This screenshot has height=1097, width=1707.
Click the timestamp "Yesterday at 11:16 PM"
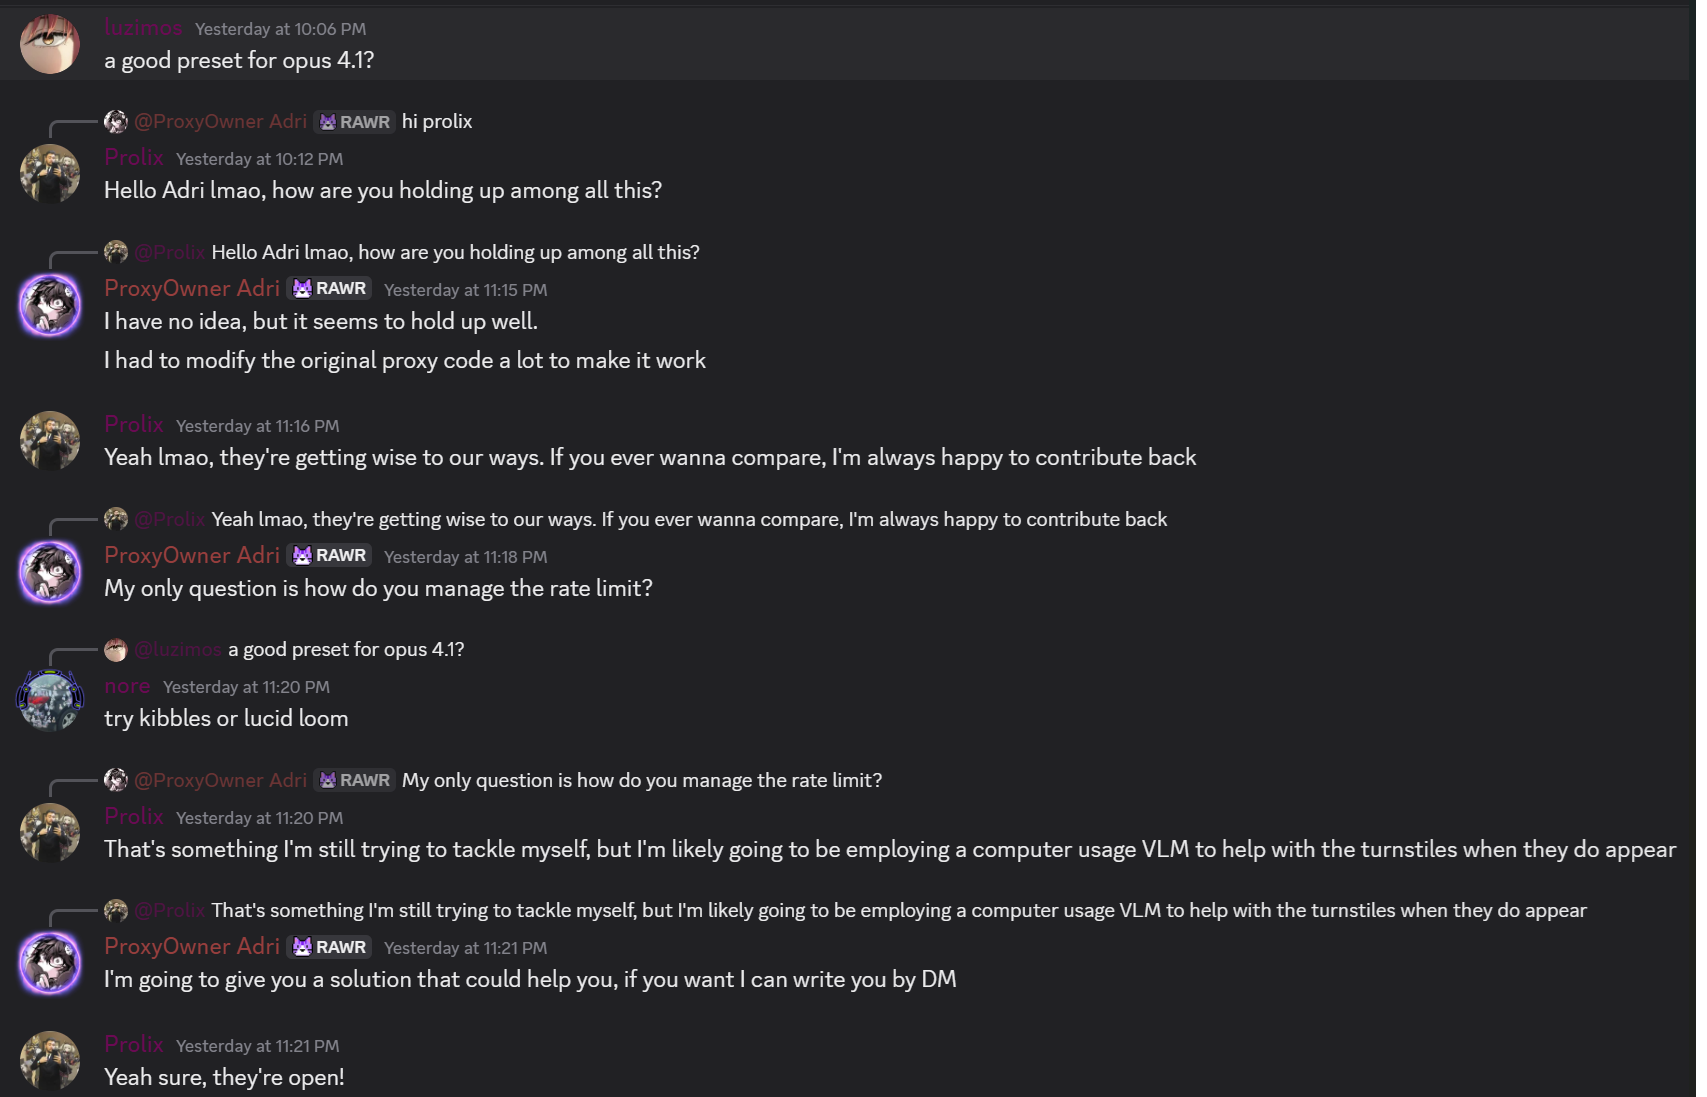coord(257,426)
